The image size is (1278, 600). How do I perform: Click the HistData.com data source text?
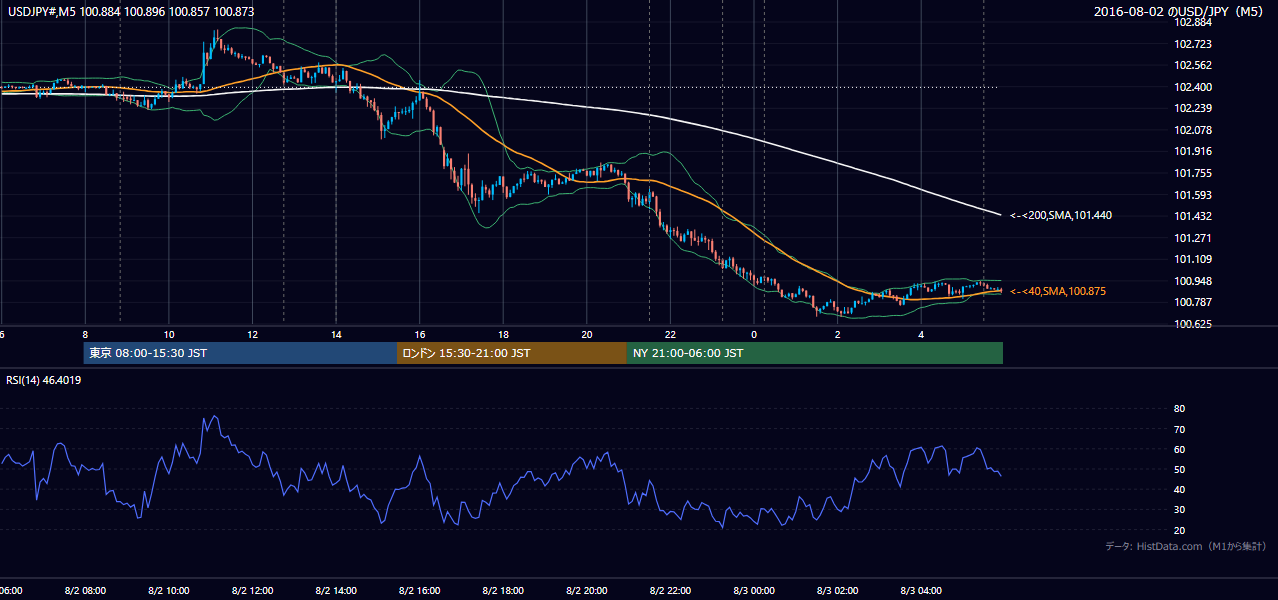pyautogui.click(x=1185, y=546)
